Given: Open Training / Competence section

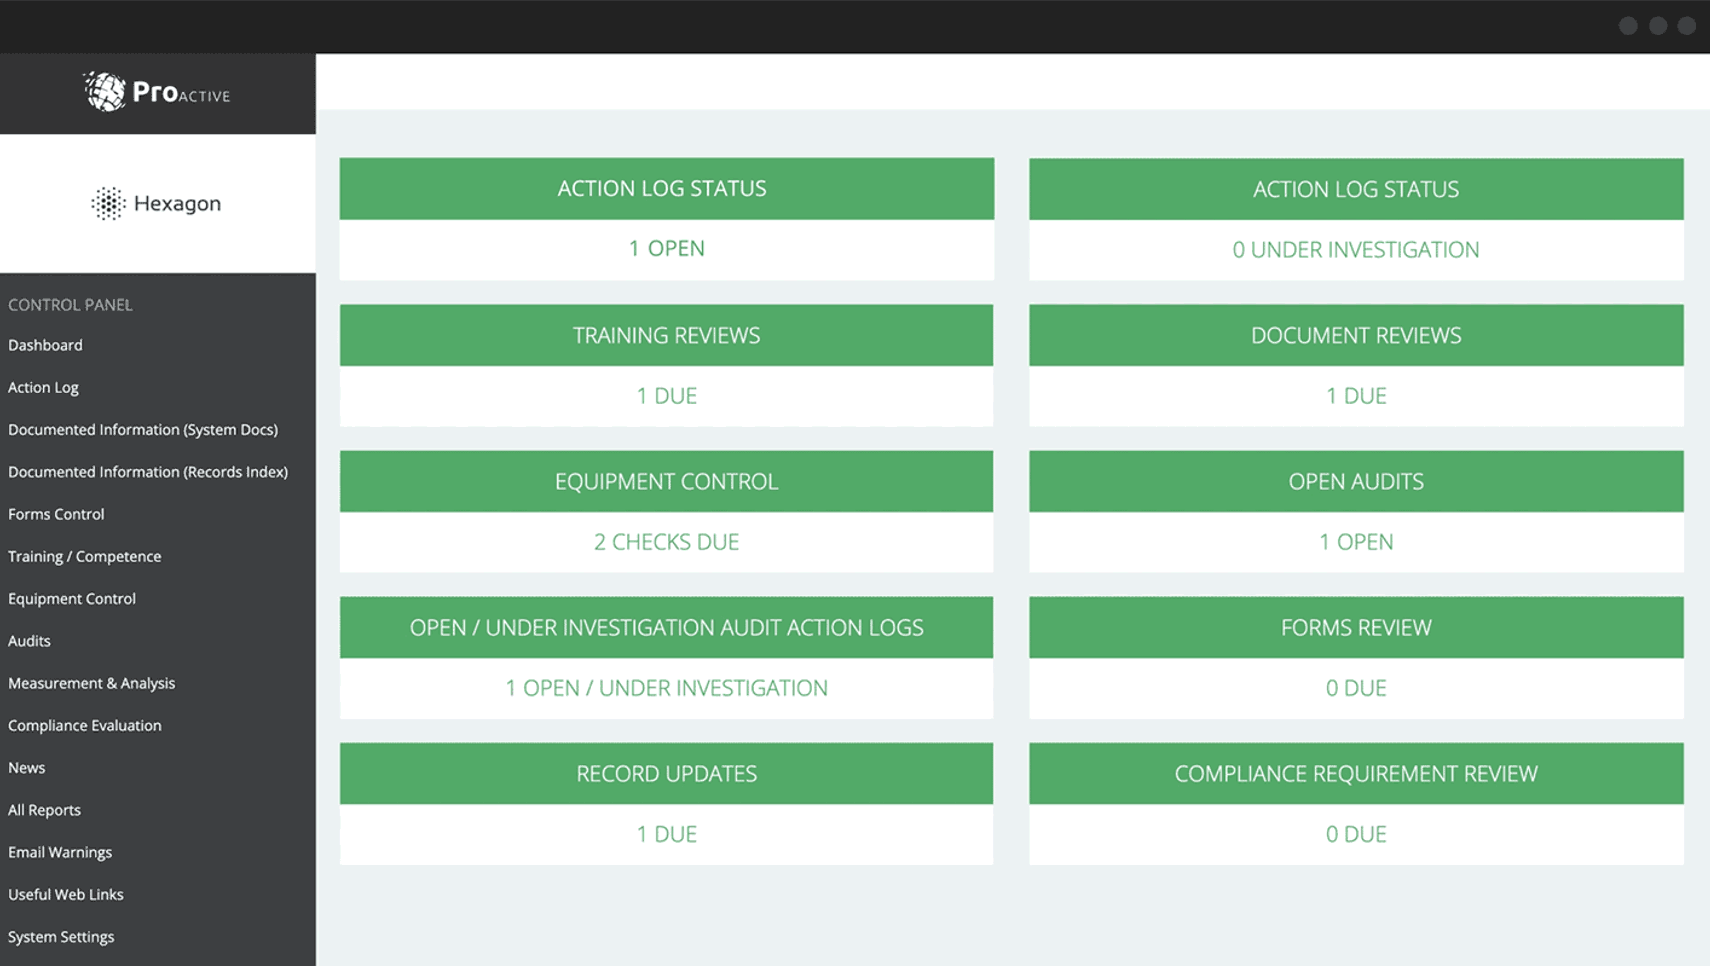Looking at the screenshot, I should (84, 556).
